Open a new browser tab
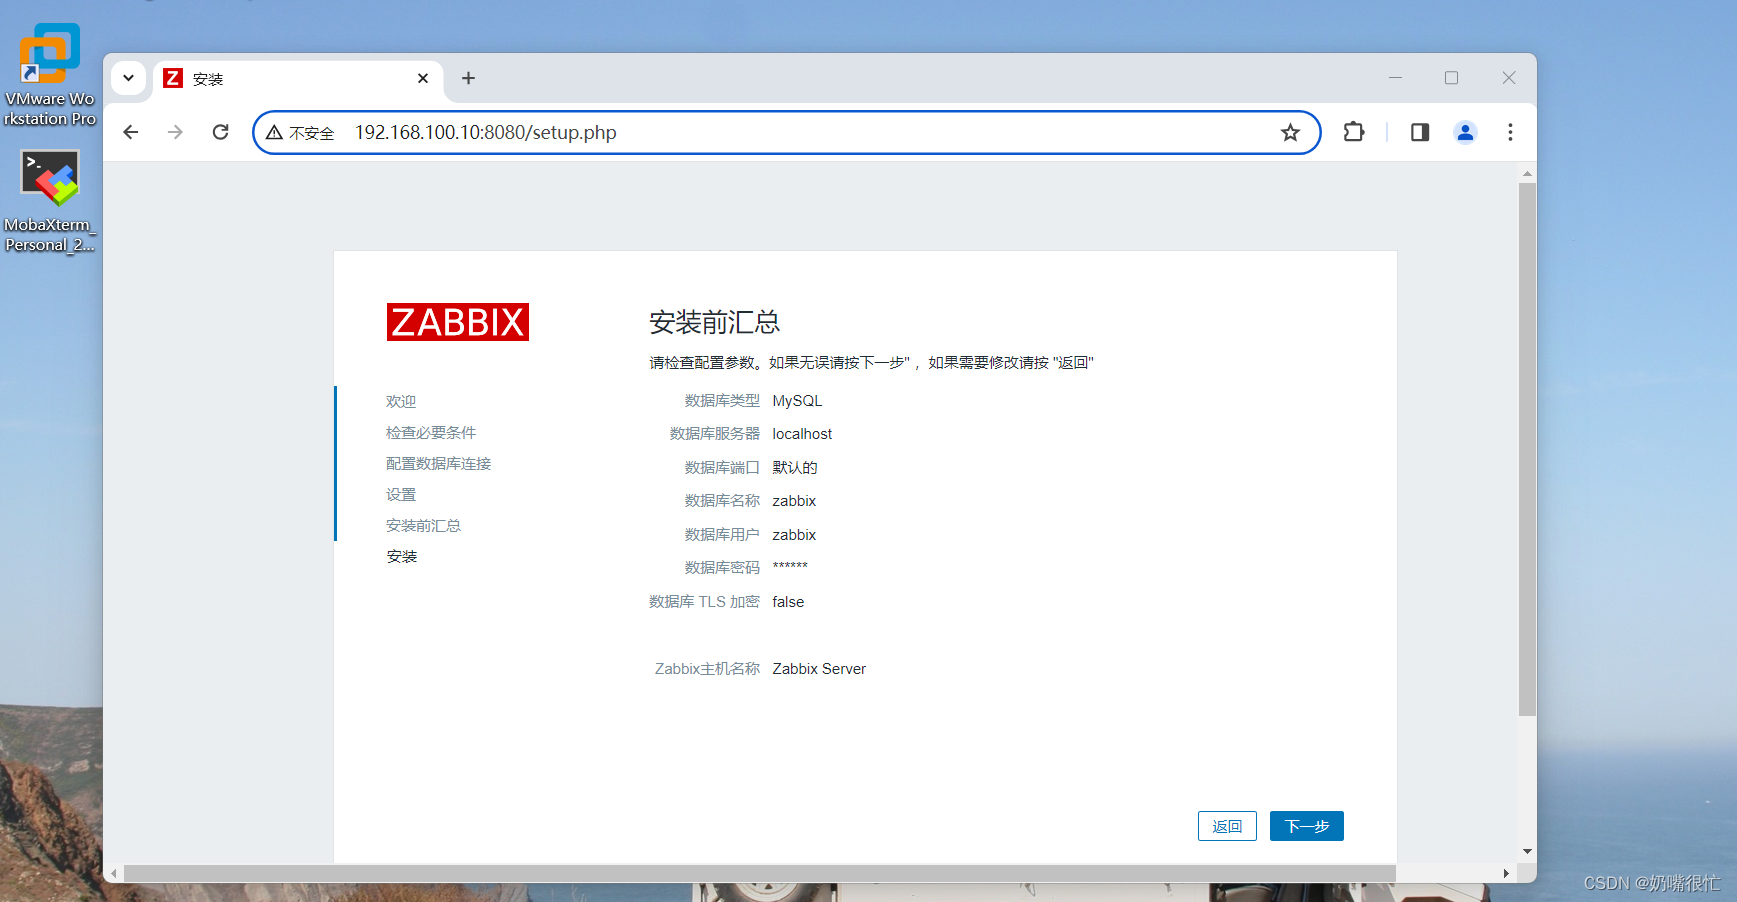 pyautogui.click(x=468, y=78)
